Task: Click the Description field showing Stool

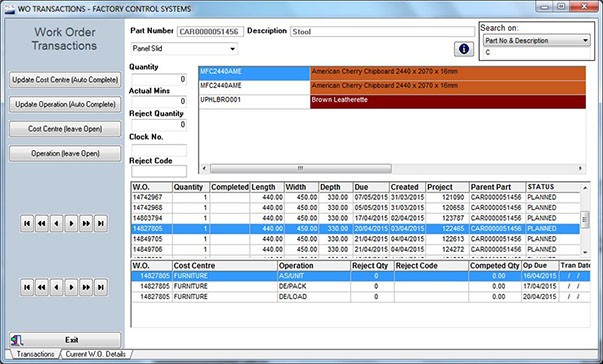Action: tap(383, 32)
